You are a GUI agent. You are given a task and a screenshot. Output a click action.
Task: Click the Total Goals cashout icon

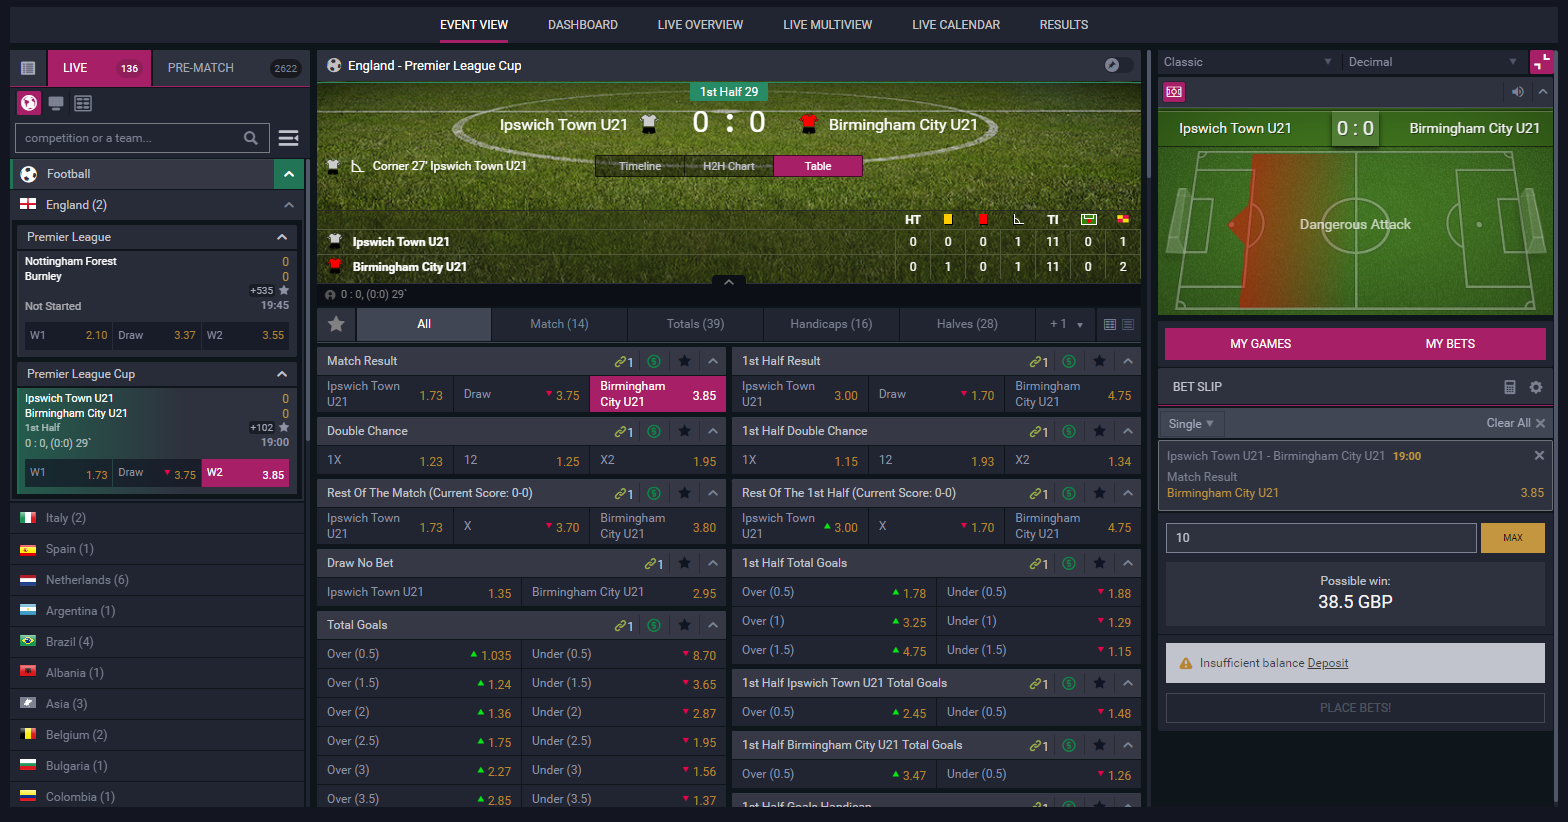(654, 625)
